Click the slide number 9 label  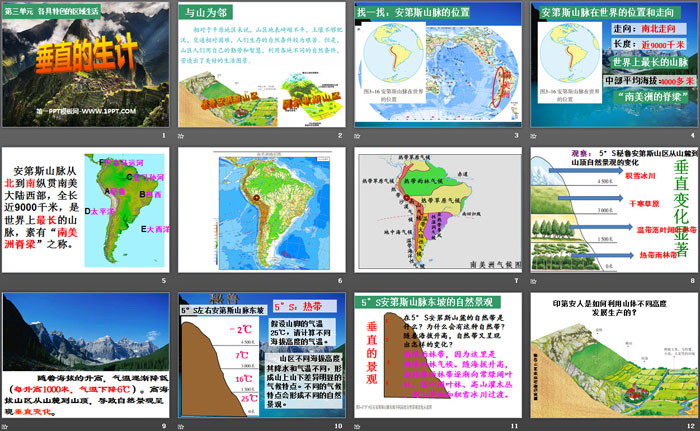tap(163, 426)
